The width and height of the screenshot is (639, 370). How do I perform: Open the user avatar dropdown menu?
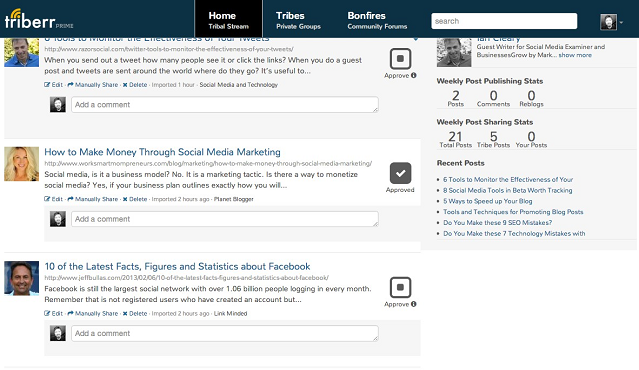pos(611,22)
